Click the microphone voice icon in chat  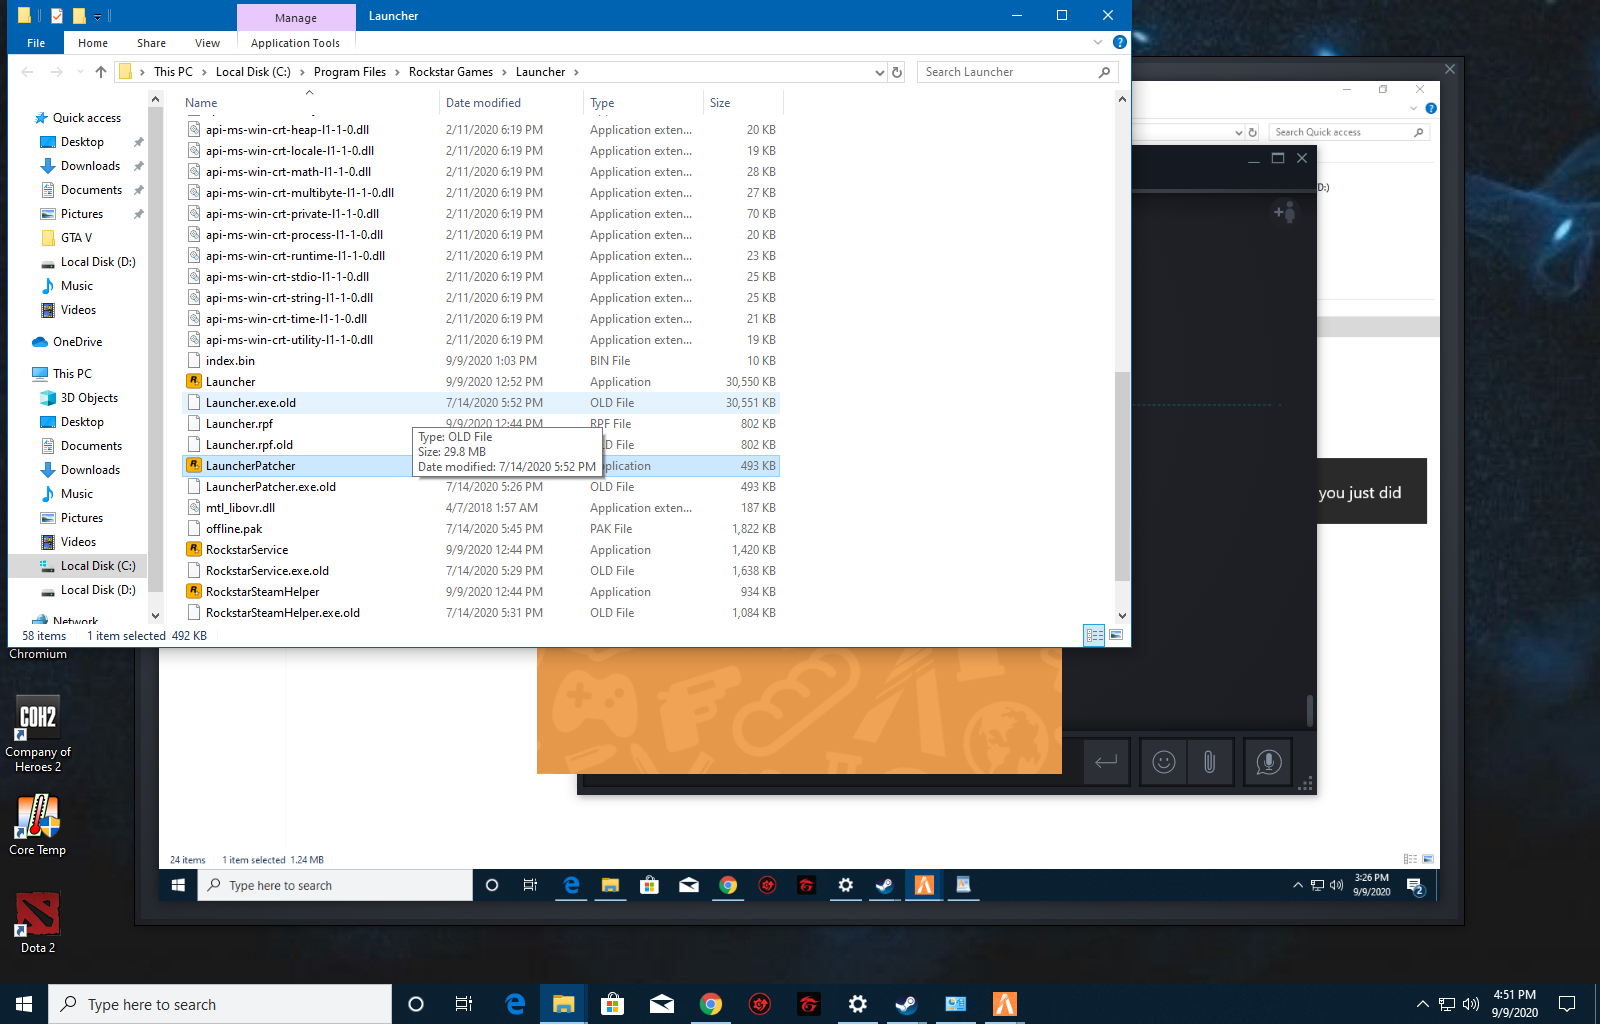point(1268,762)
